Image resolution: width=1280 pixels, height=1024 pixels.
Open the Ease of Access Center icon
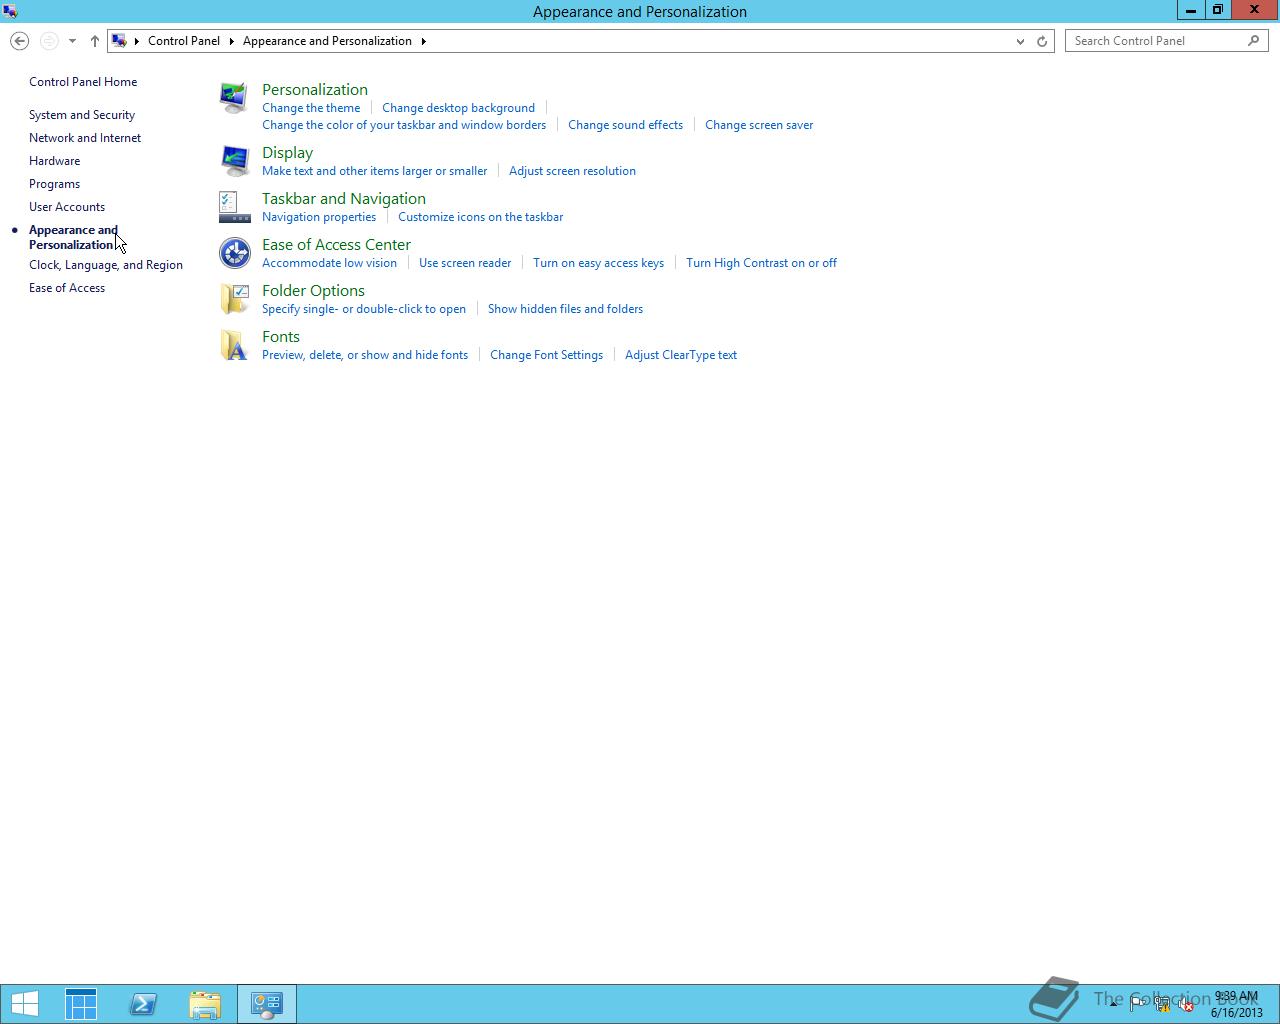click(234, 252)
